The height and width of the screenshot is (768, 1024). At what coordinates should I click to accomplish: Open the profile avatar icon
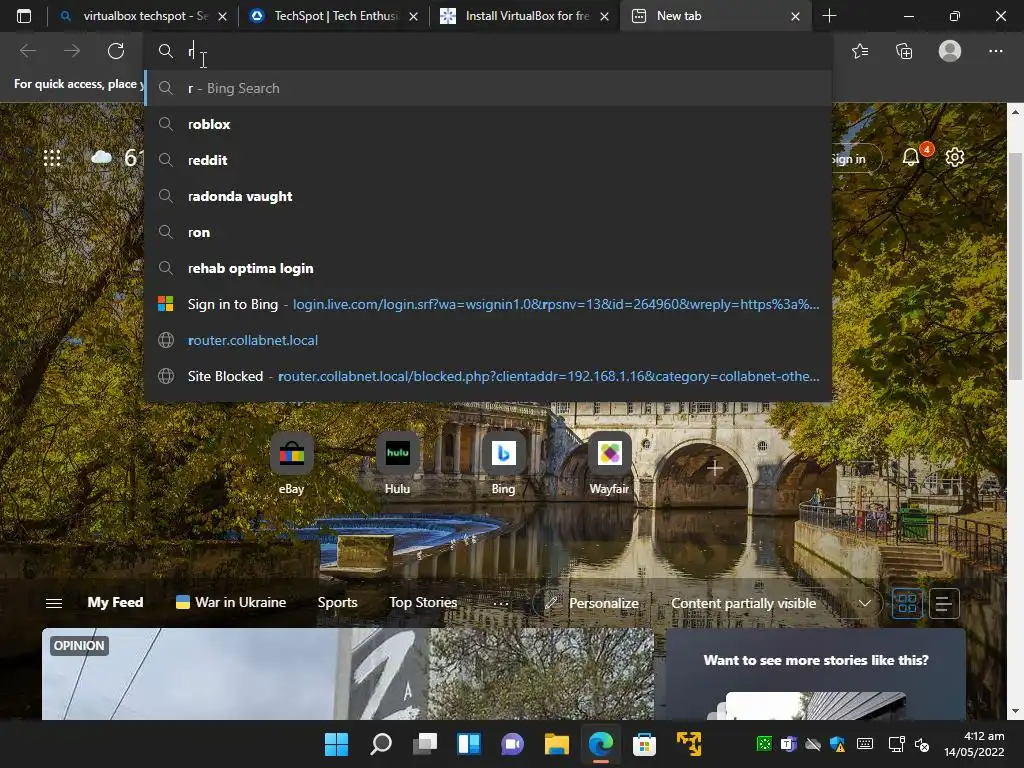(x=950, y=51)
